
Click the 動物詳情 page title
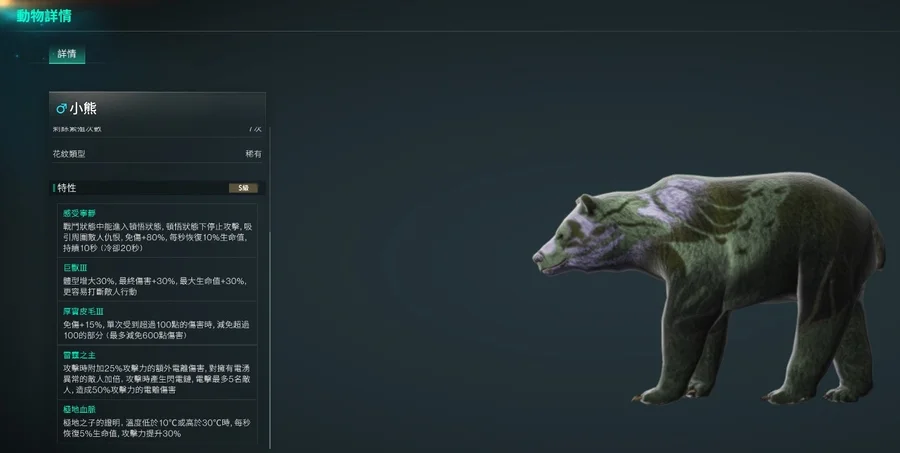(44, 16)
